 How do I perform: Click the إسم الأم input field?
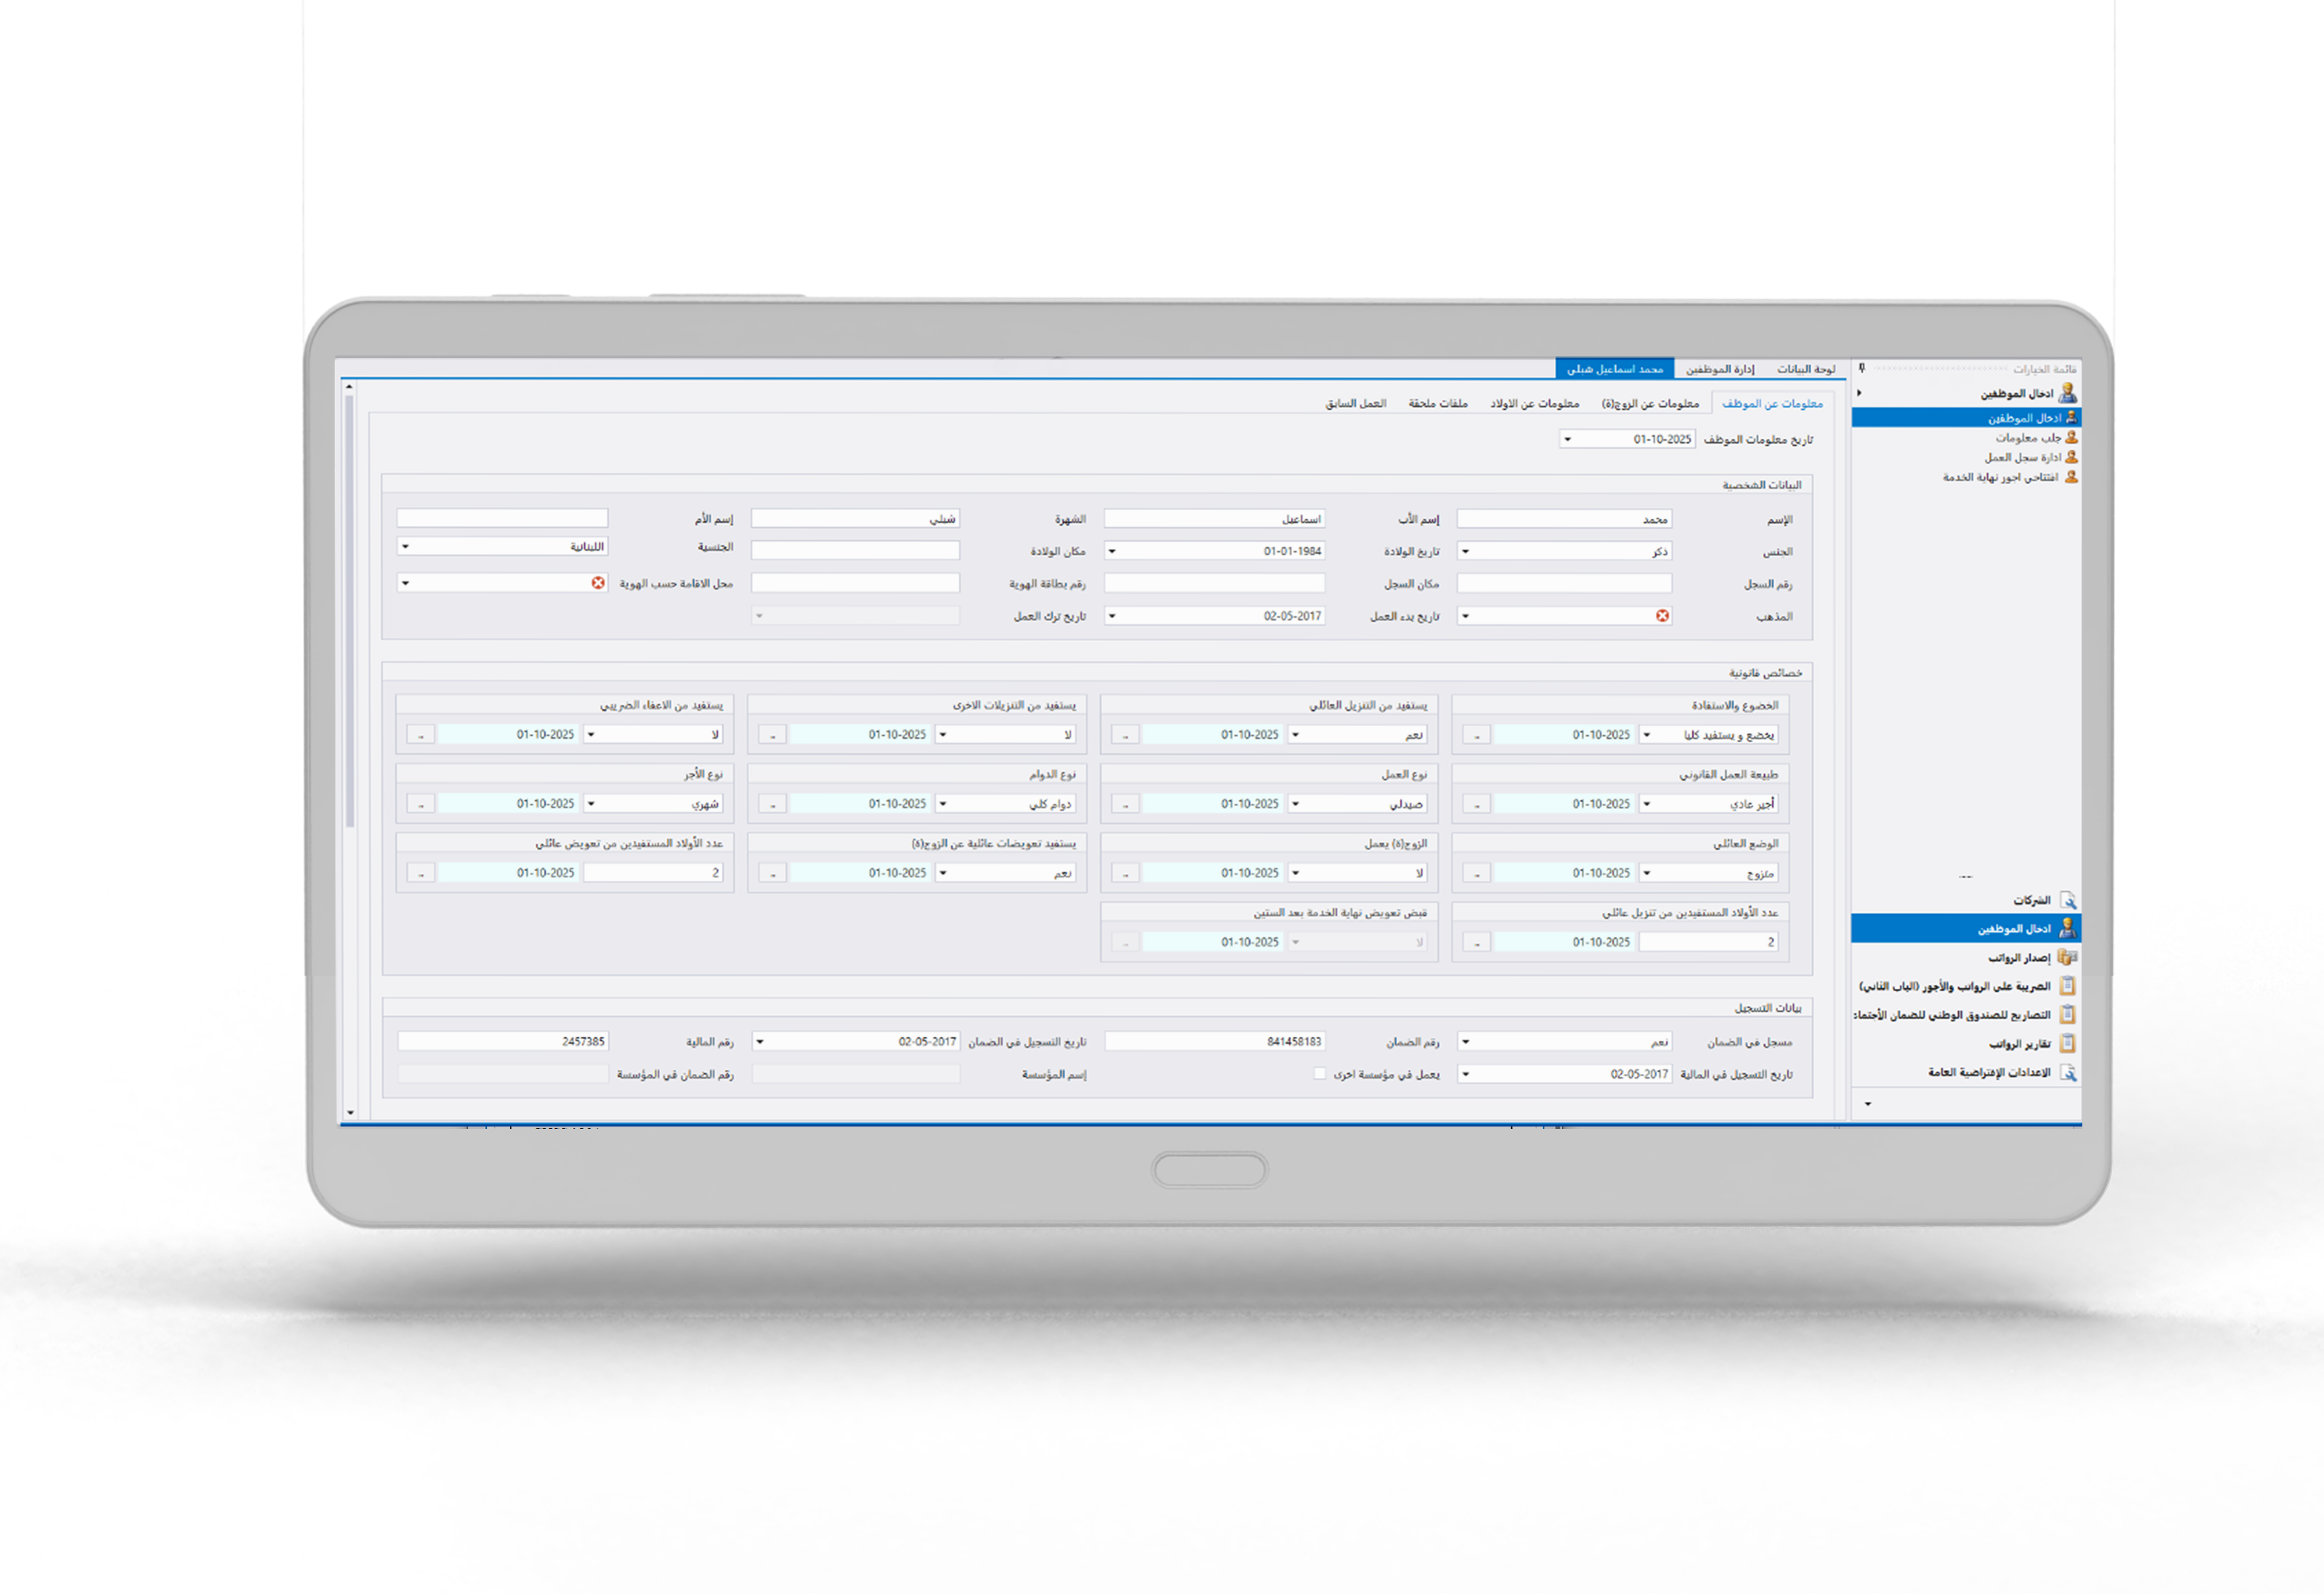(x=502, y=518)
